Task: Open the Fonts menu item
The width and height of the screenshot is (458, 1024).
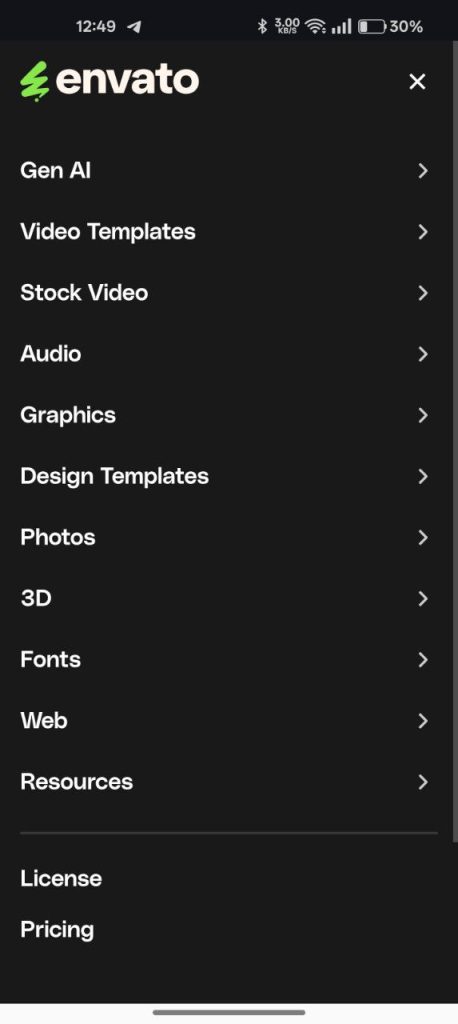Action: [x=225, y=660]
